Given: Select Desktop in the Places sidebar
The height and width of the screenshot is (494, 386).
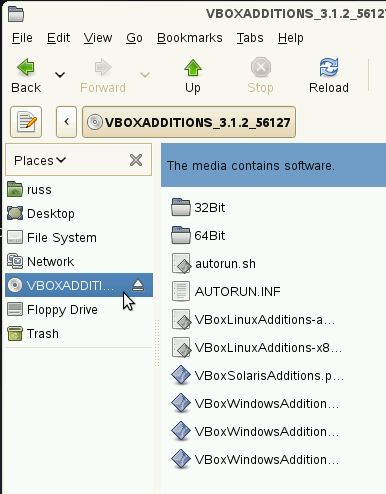Looking at the screenshot, I should [x=79, y=214].
